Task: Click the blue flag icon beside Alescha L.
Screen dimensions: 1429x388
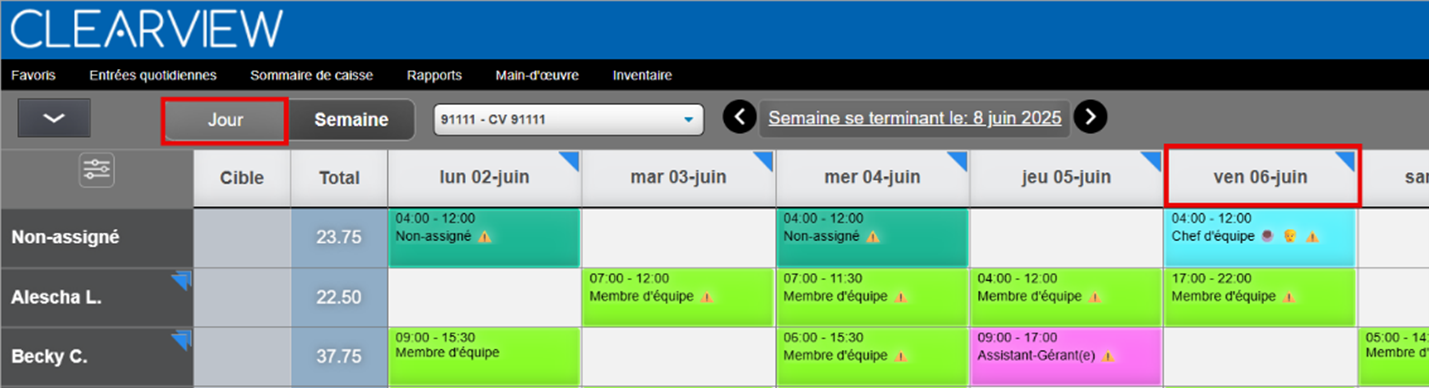Action: (181, 282)
